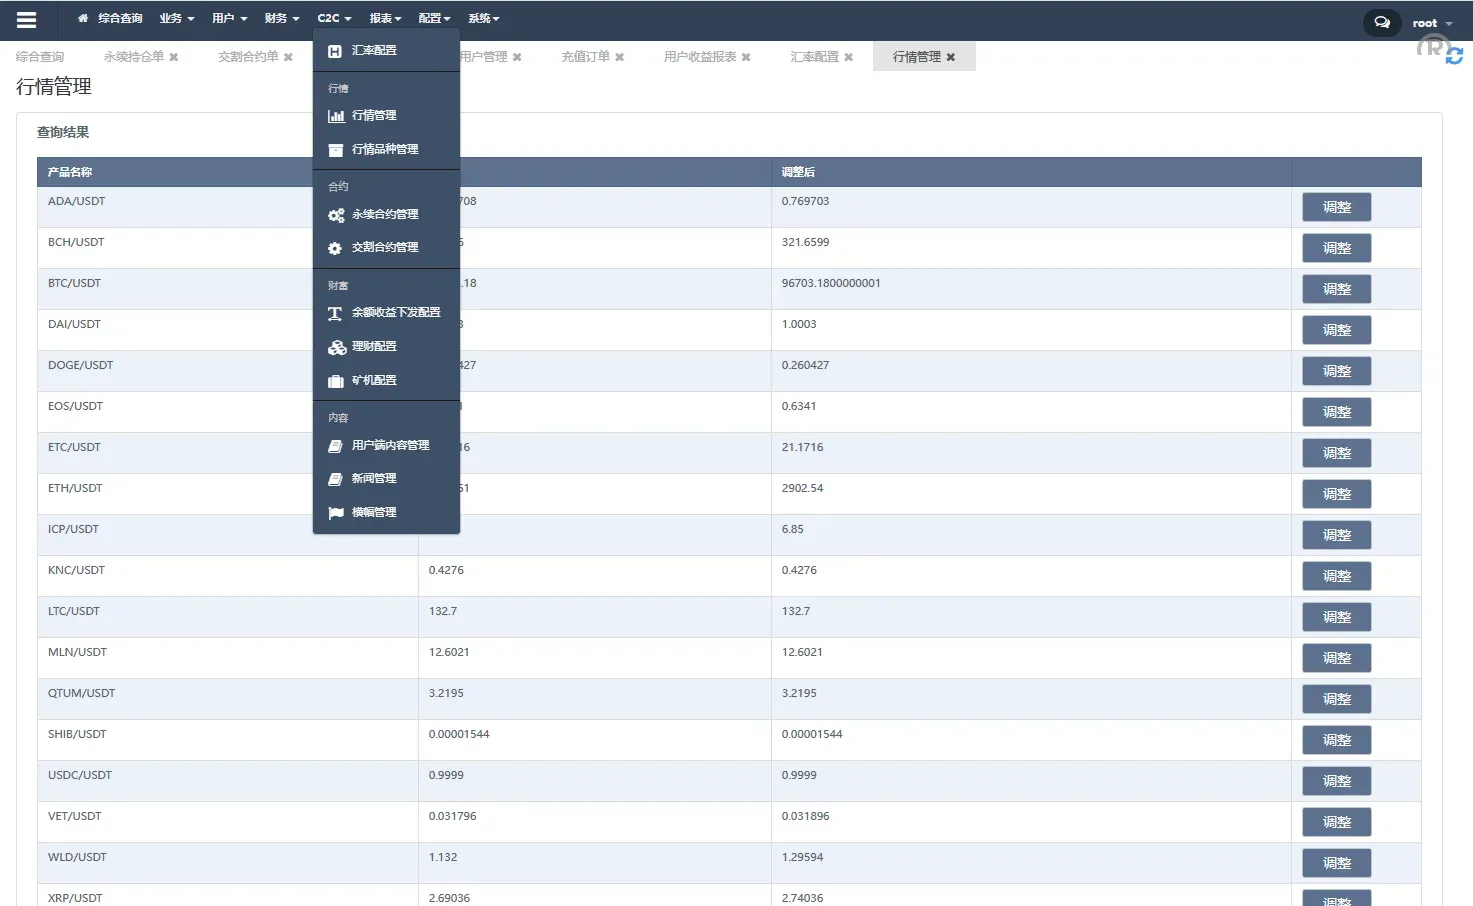The image size is (1473, 906).
Task: Click the briefcase icon beside 矿机配置
Action: pos(336,380)
